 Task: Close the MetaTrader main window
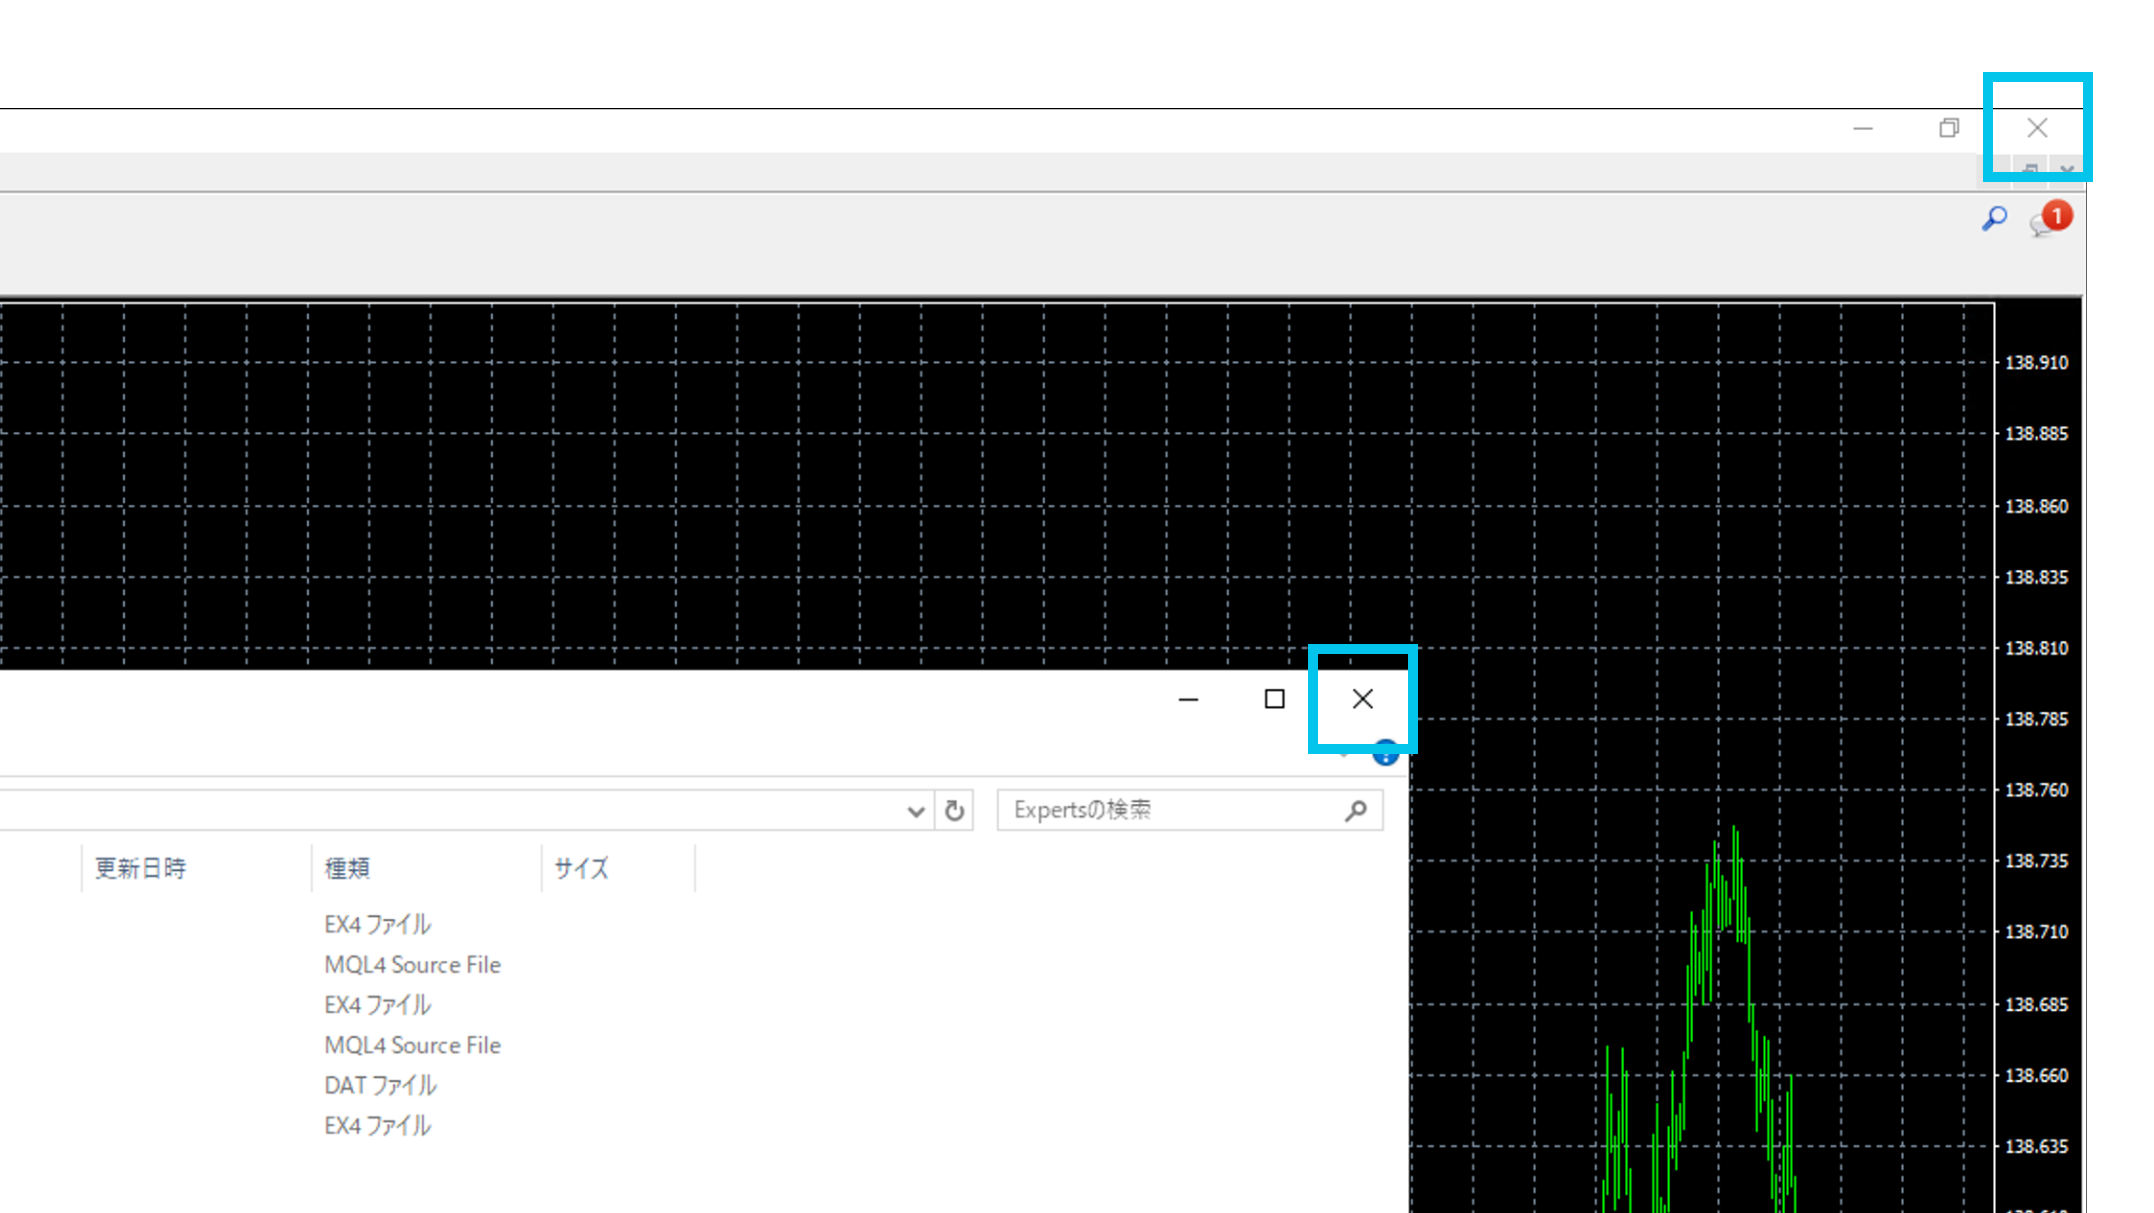coord(2037,128)
